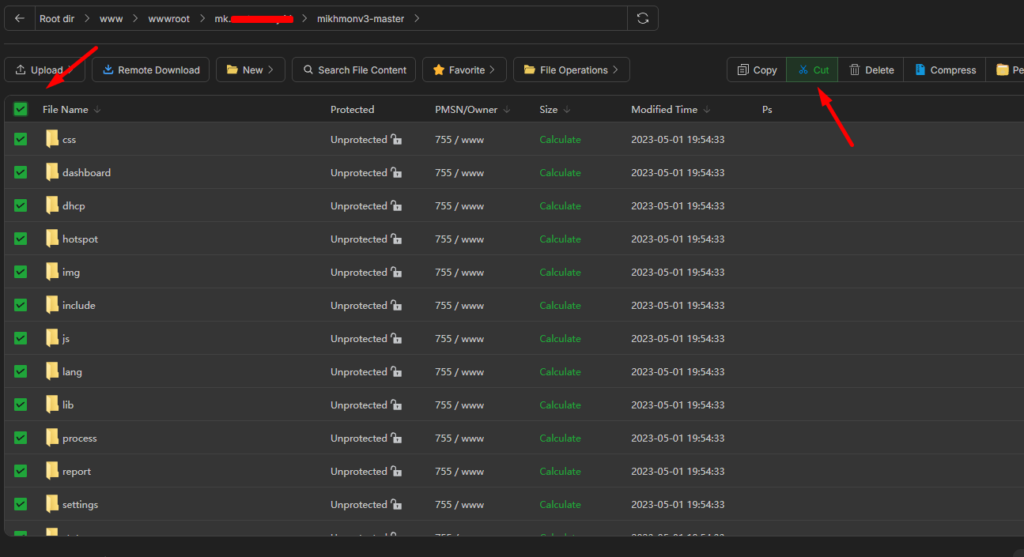This screenshot has height=557, width=1024.
Task: Calculate size of settings folder
Action: click(560, 504)
